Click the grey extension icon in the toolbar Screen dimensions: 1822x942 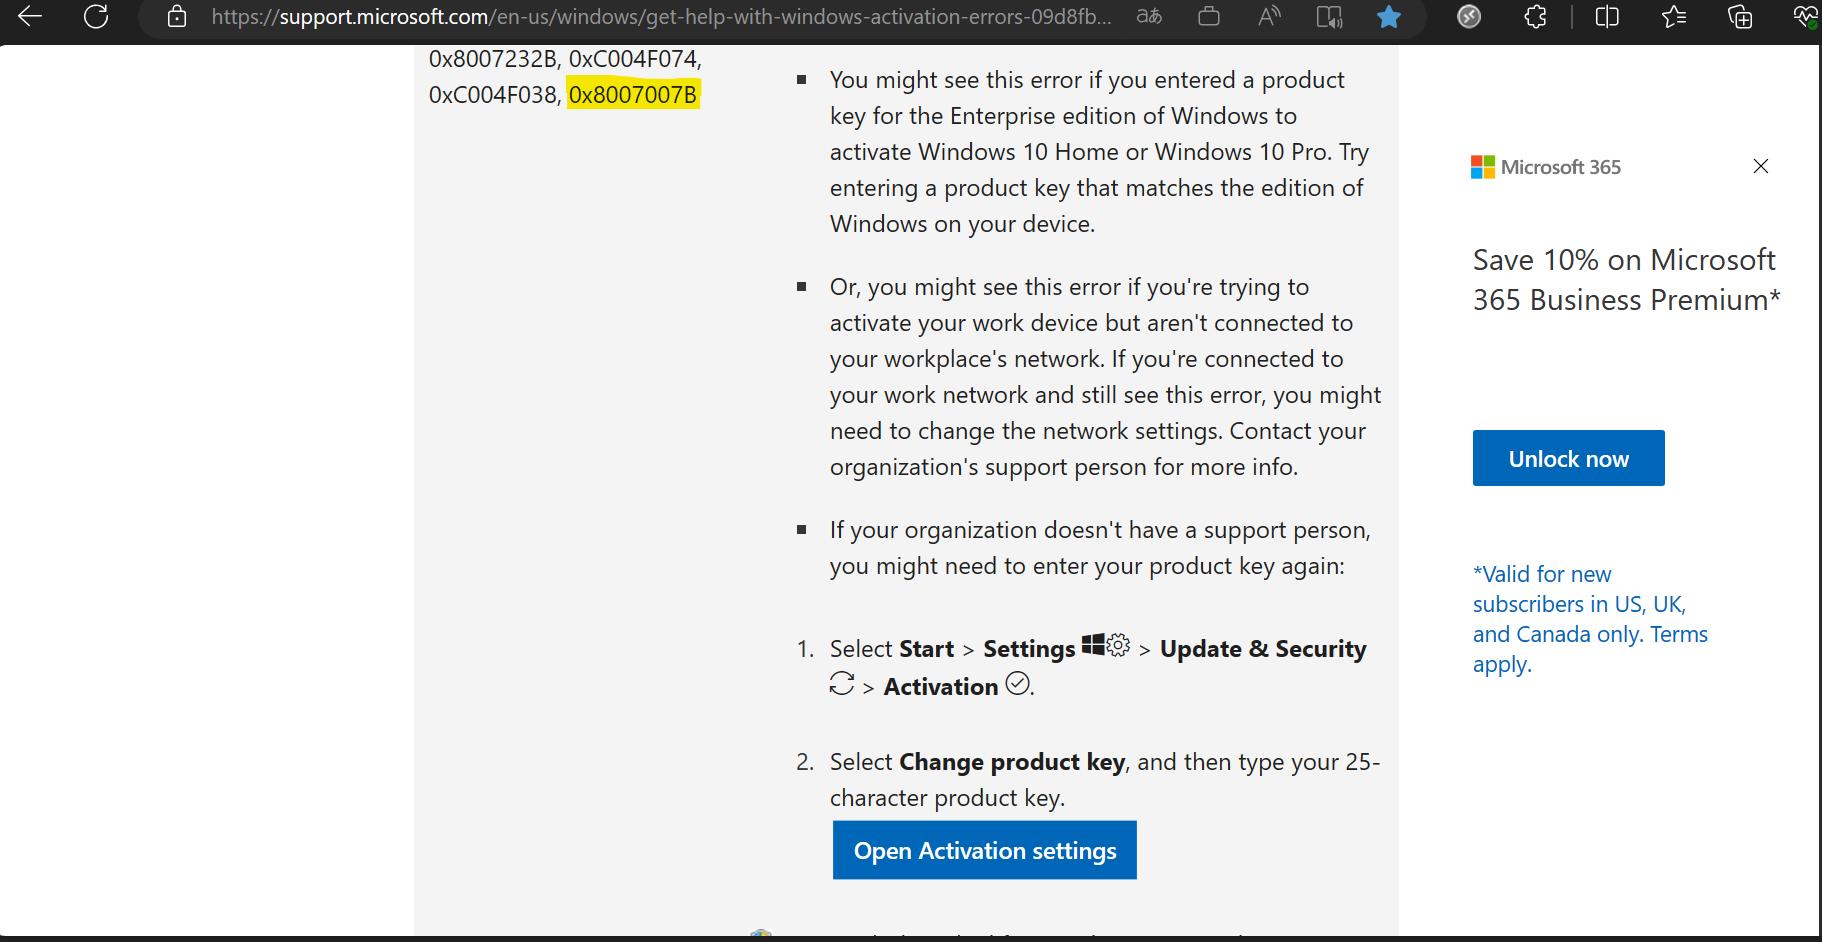tap(1468, 17)
